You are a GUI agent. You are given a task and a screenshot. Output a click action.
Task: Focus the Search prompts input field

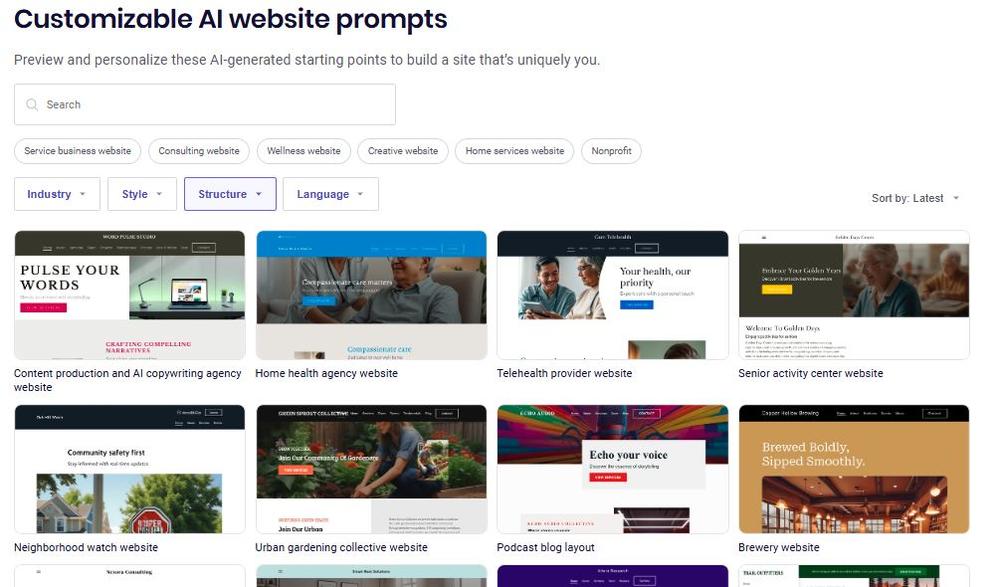[x=205, y=105]
